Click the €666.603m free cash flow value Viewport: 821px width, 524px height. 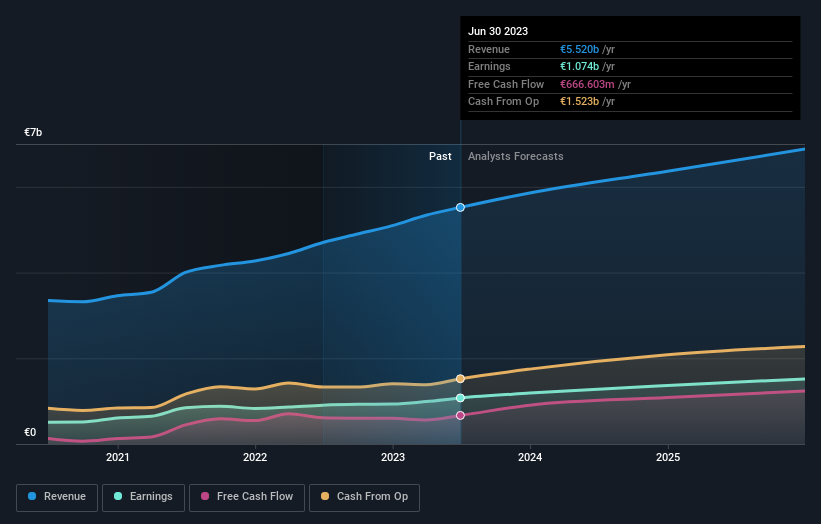587,84
